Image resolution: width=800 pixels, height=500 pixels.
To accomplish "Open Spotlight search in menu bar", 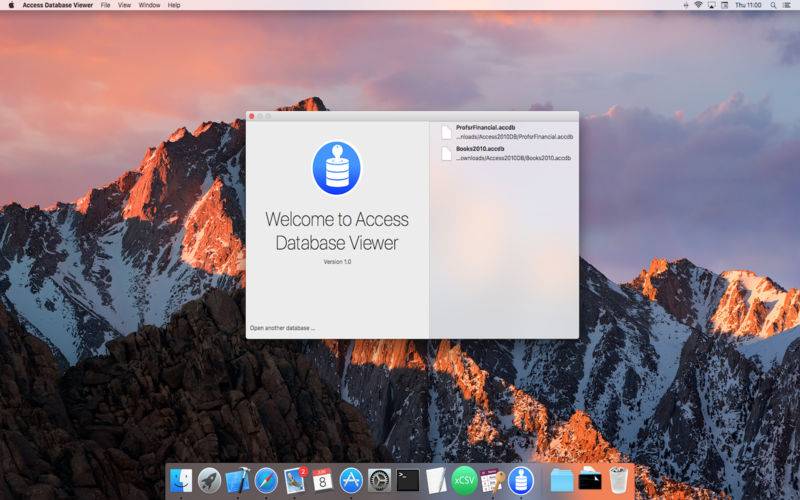I will tap(772, 5).
